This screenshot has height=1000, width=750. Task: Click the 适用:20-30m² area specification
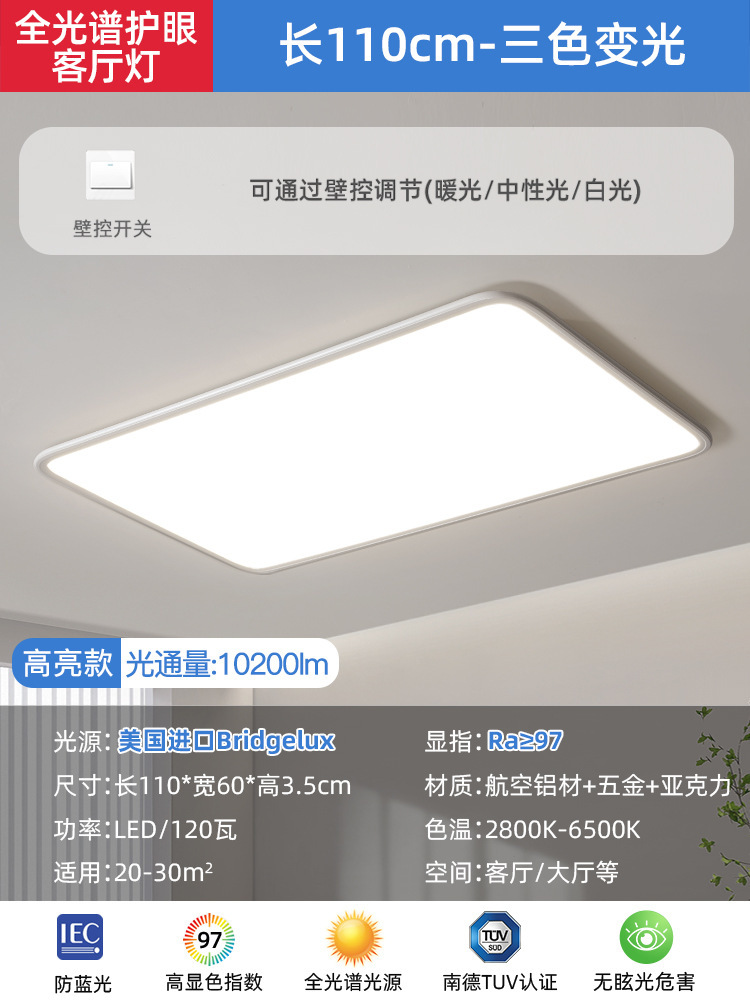133,872
